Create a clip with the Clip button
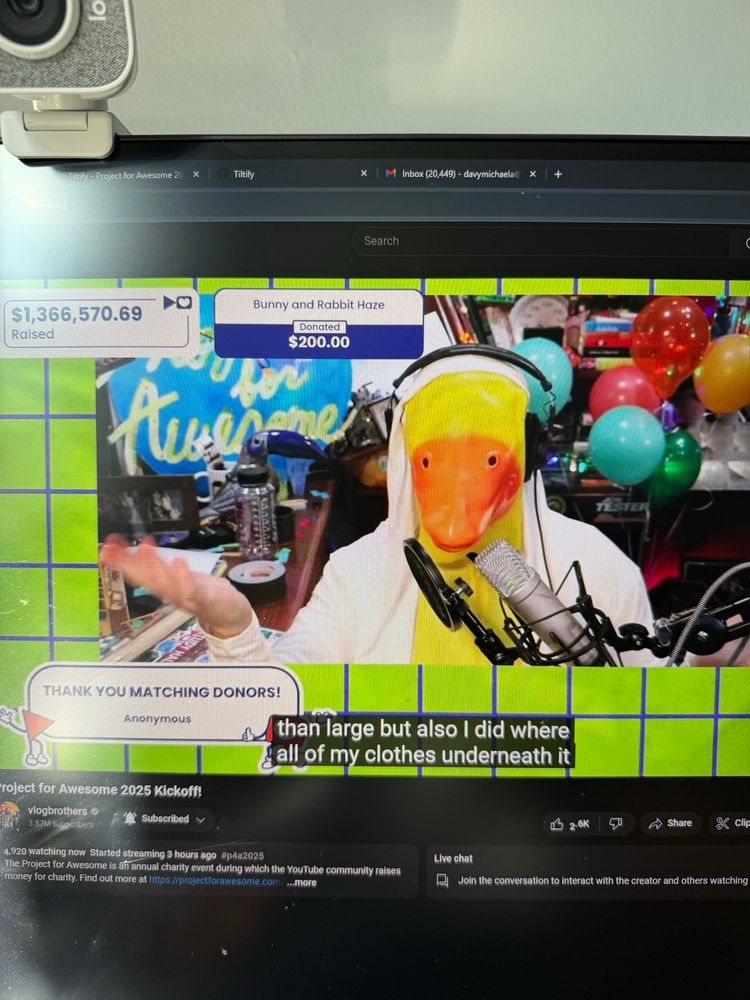The height and width of the screenshot is (1000, 750). click(x=732, y=823)
